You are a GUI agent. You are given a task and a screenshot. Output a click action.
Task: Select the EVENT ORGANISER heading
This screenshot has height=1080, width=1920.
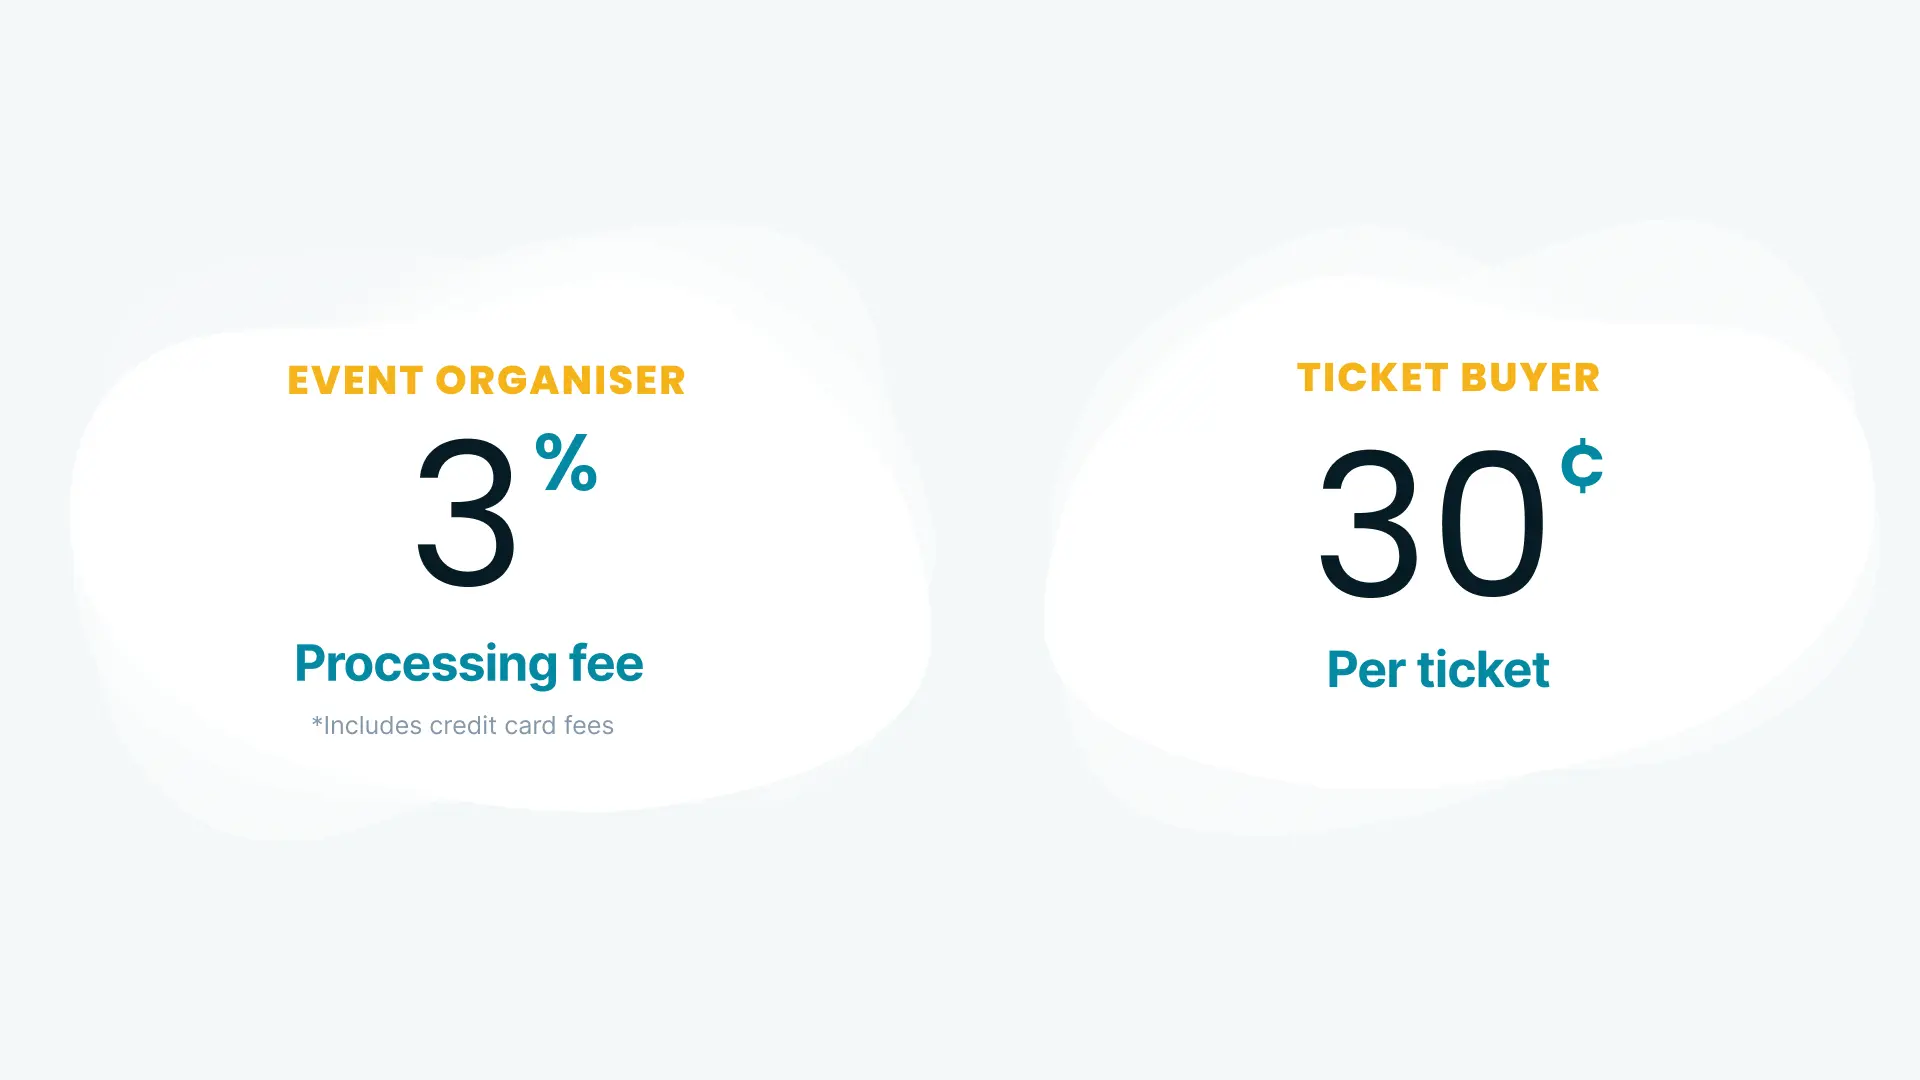coord(487,381)
